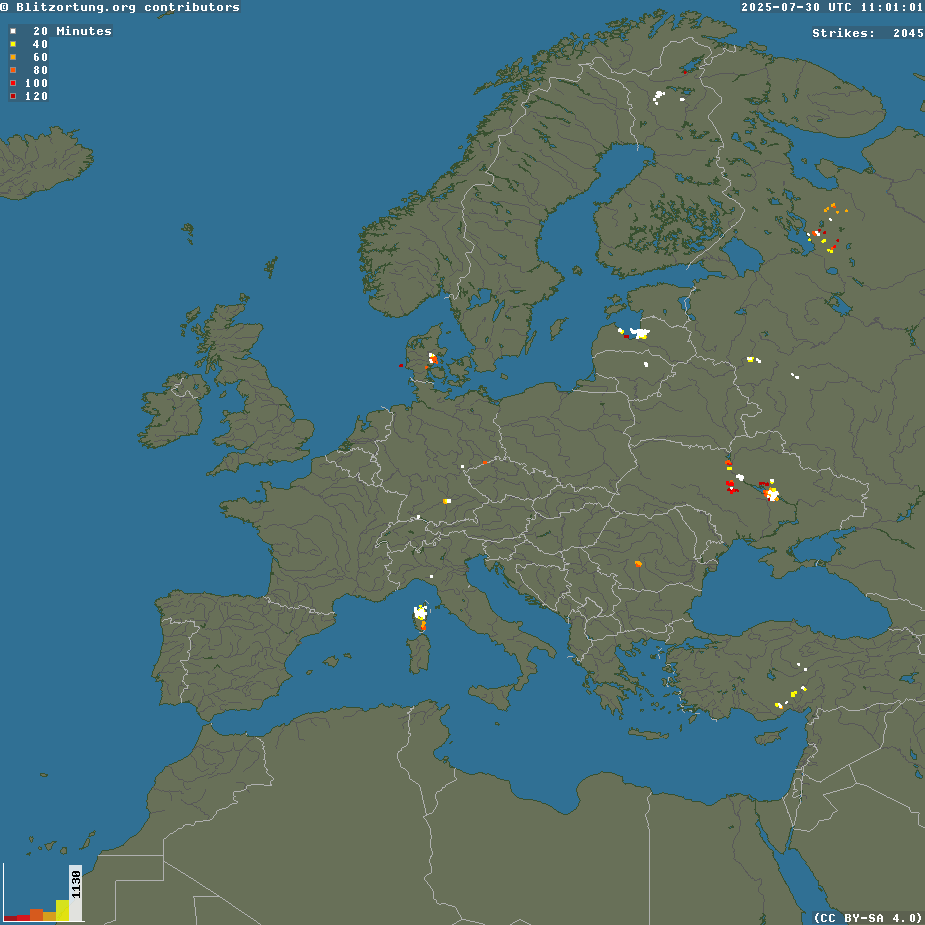This screenshot has width=925, height=925.
Task: Click the white strike dot in northern Italy
Action: [x=431, y=576]
